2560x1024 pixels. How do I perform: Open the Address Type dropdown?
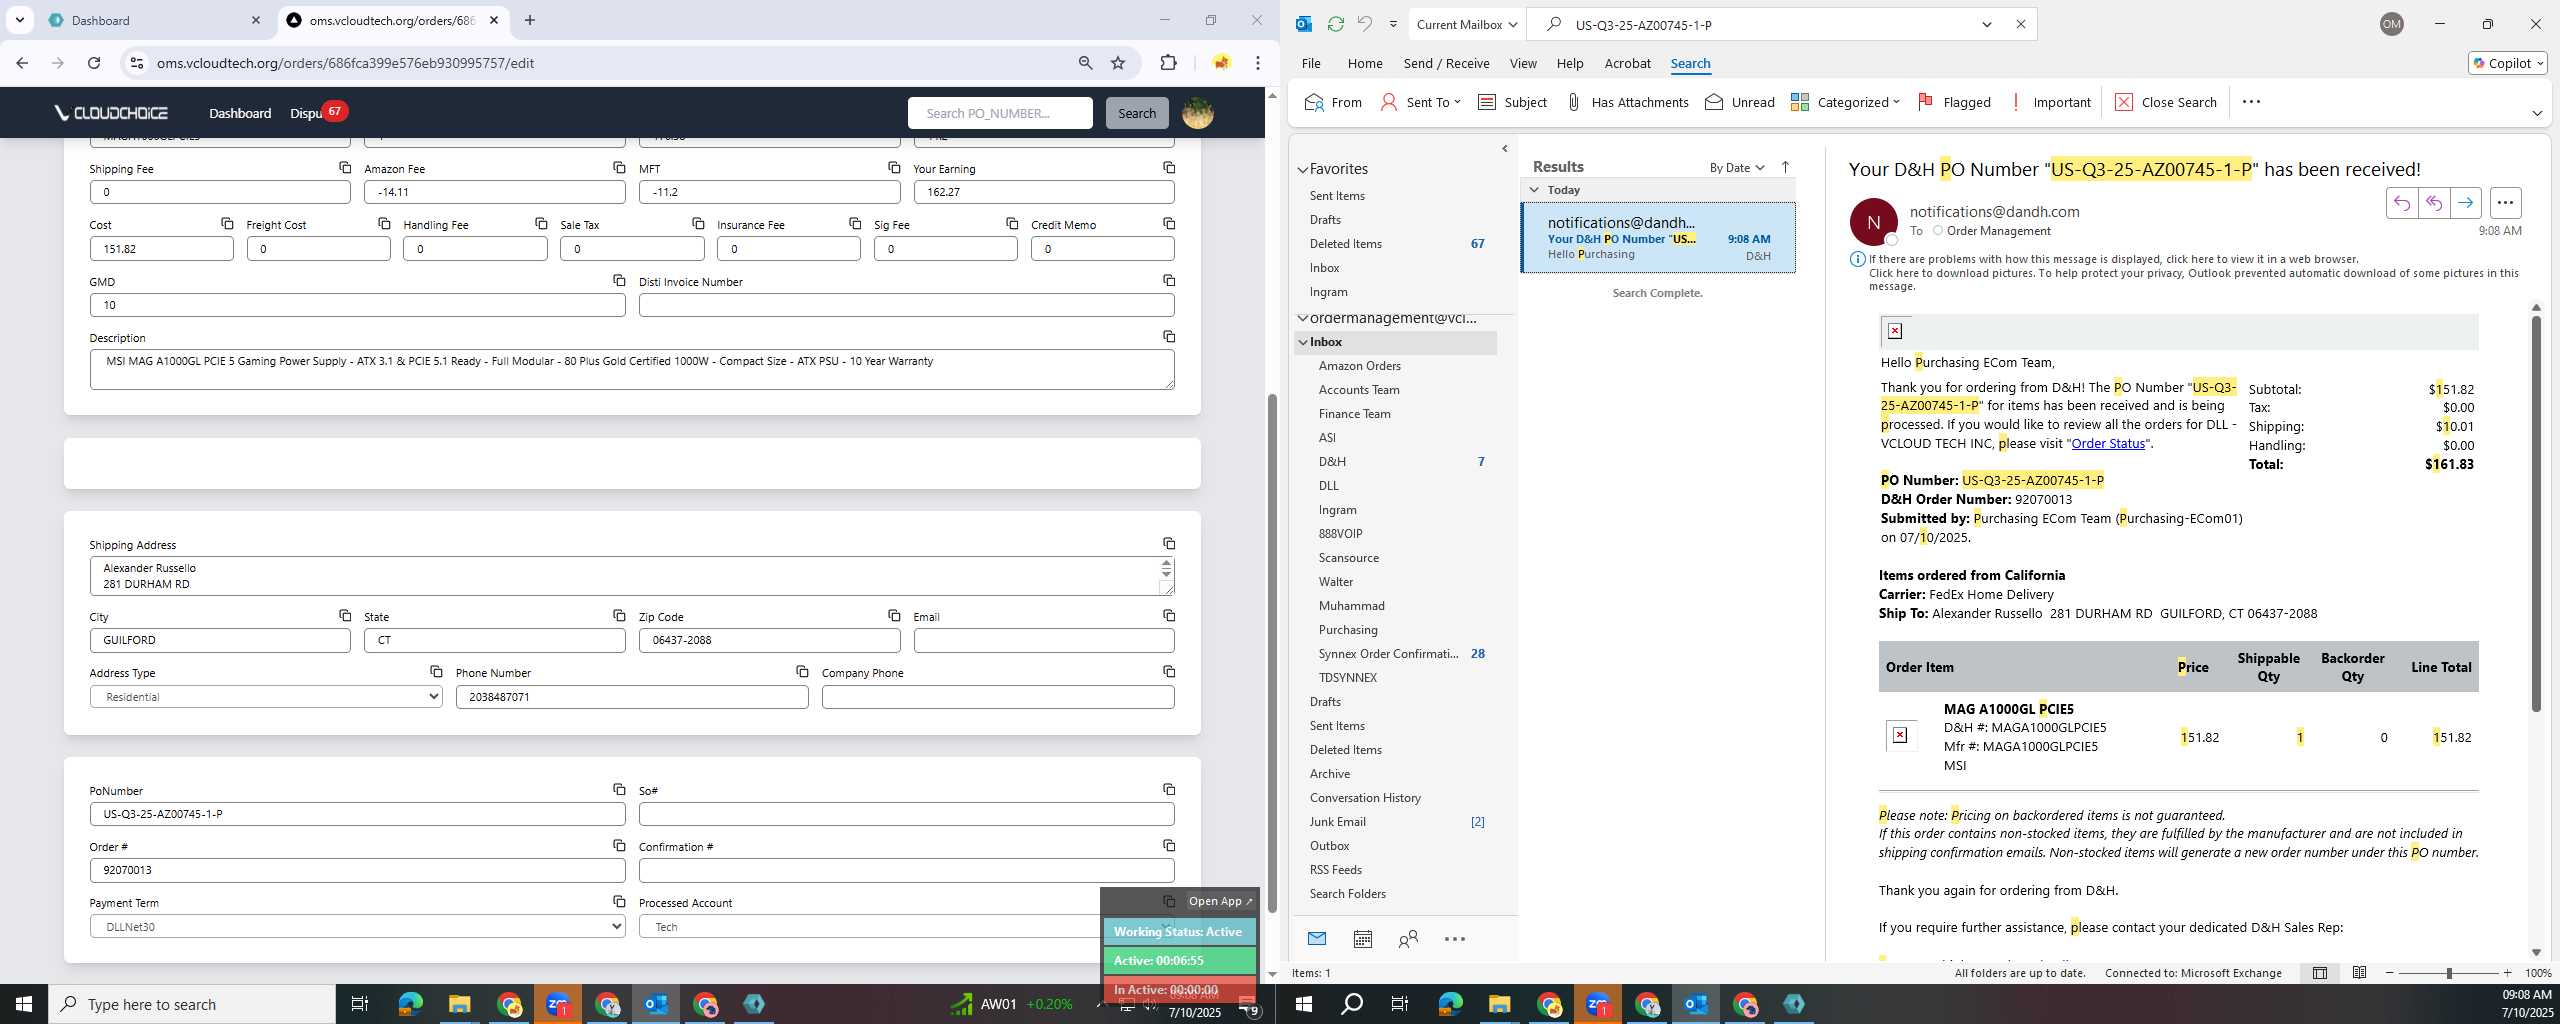266,697
